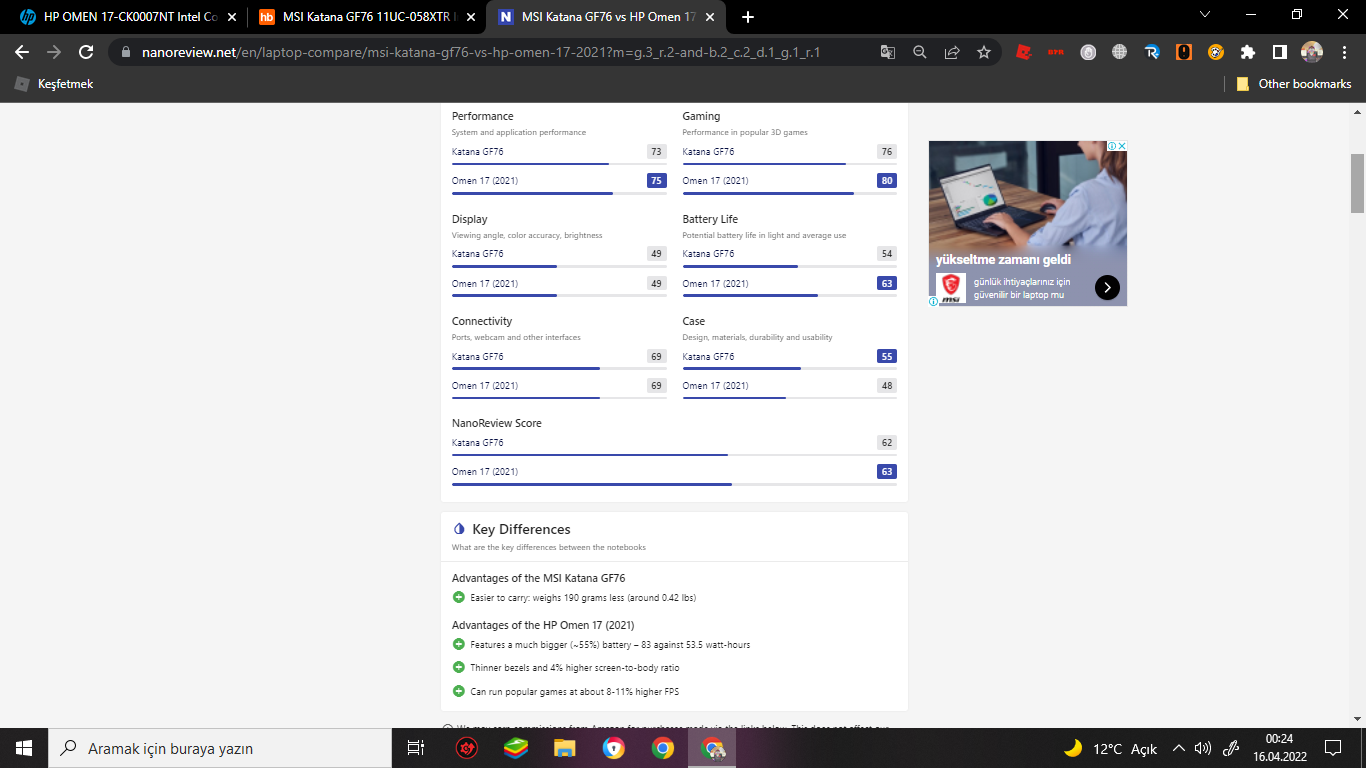Click Omen 17 Battery Life score 63
The height and width of the screenshot is (768, 1366).
[887, 284]
